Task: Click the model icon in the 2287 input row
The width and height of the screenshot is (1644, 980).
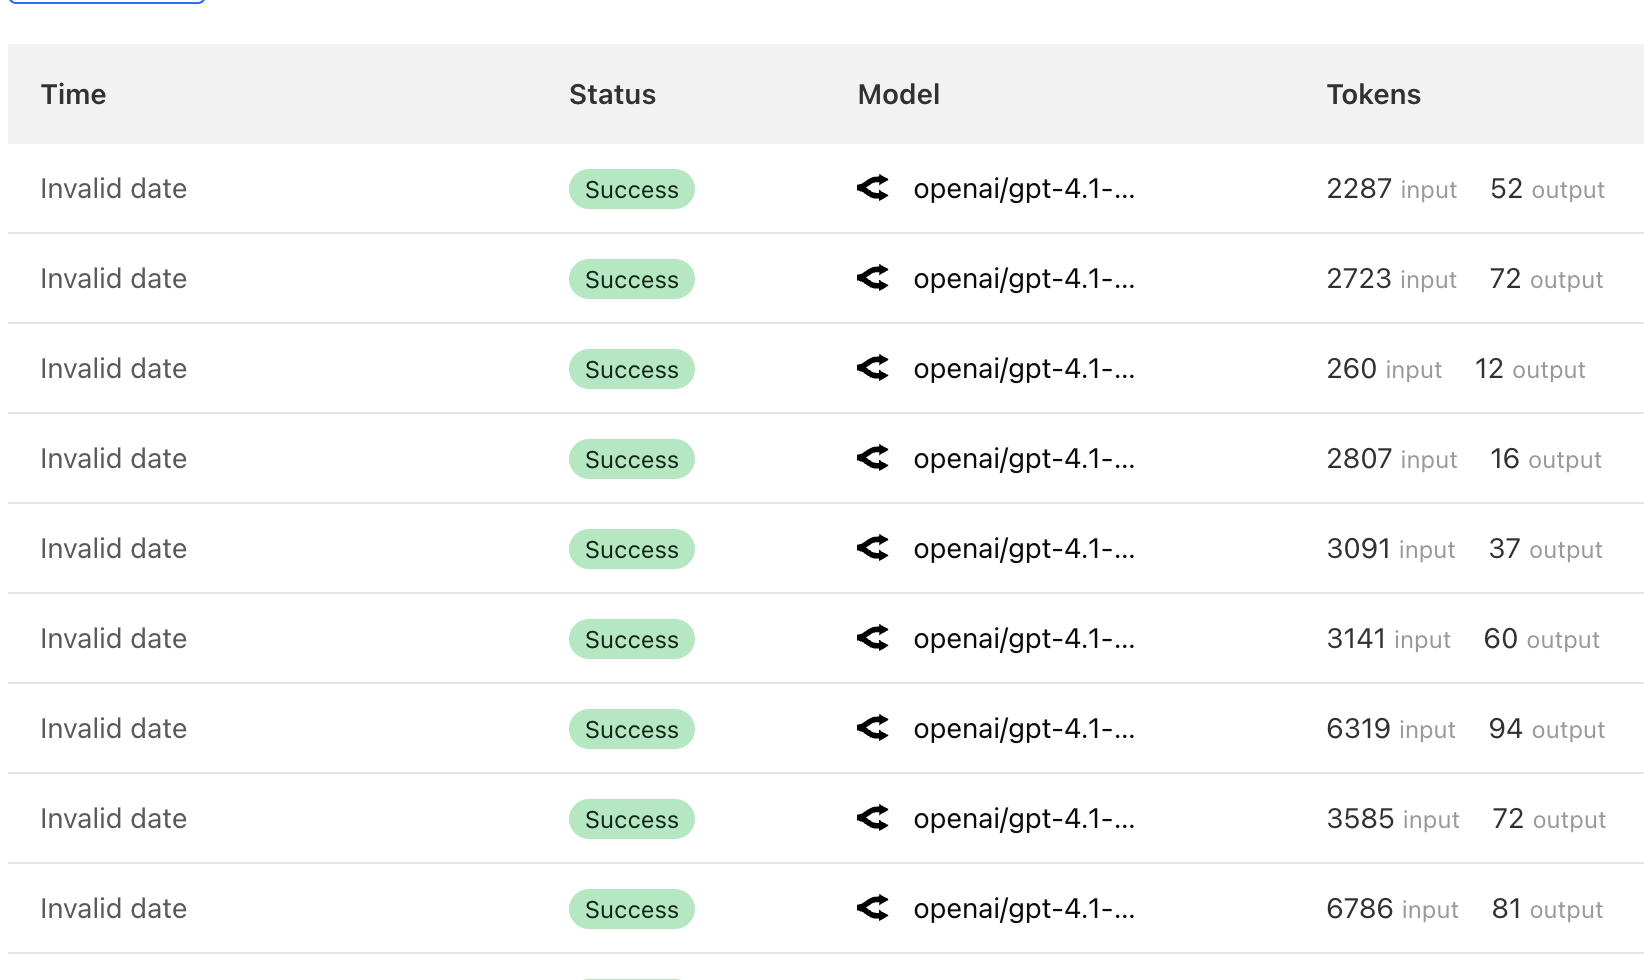Action: click(873, 188)
